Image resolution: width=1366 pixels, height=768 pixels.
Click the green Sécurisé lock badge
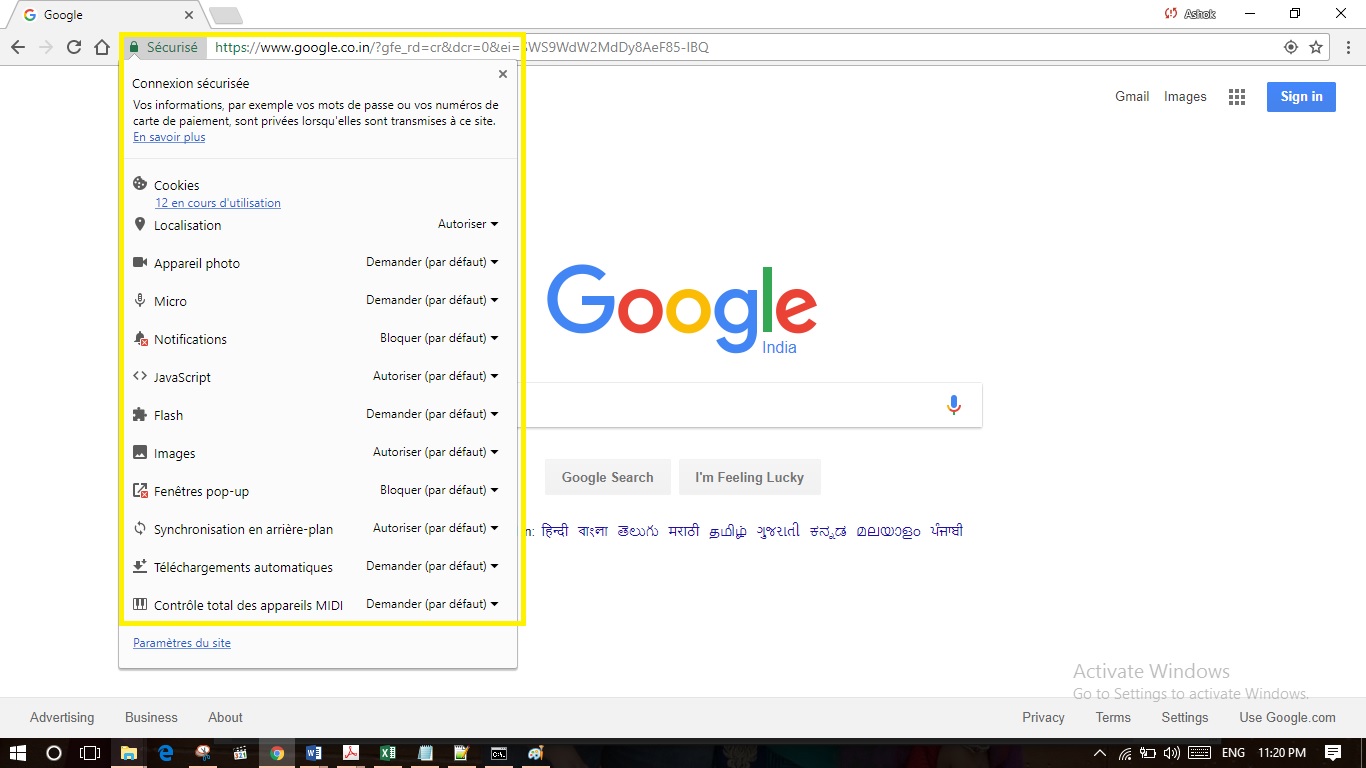click(x=163, y=47)
